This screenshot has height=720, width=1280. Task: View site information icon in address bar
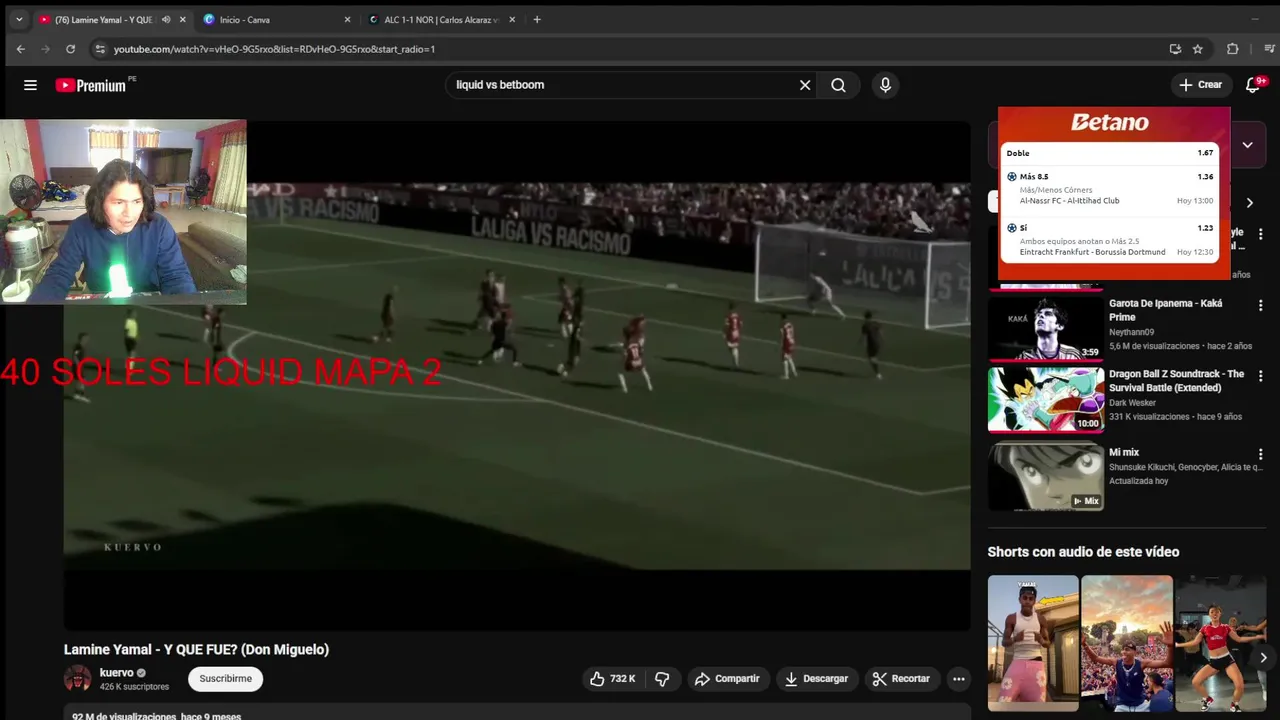99,48
